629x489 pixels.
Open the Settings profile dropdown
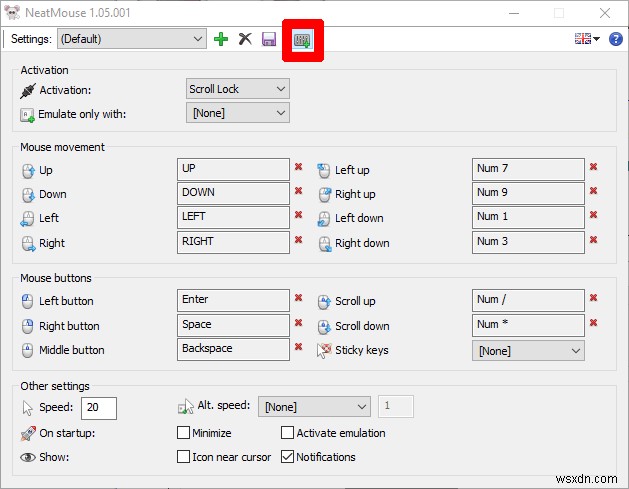tap(131, 39)
